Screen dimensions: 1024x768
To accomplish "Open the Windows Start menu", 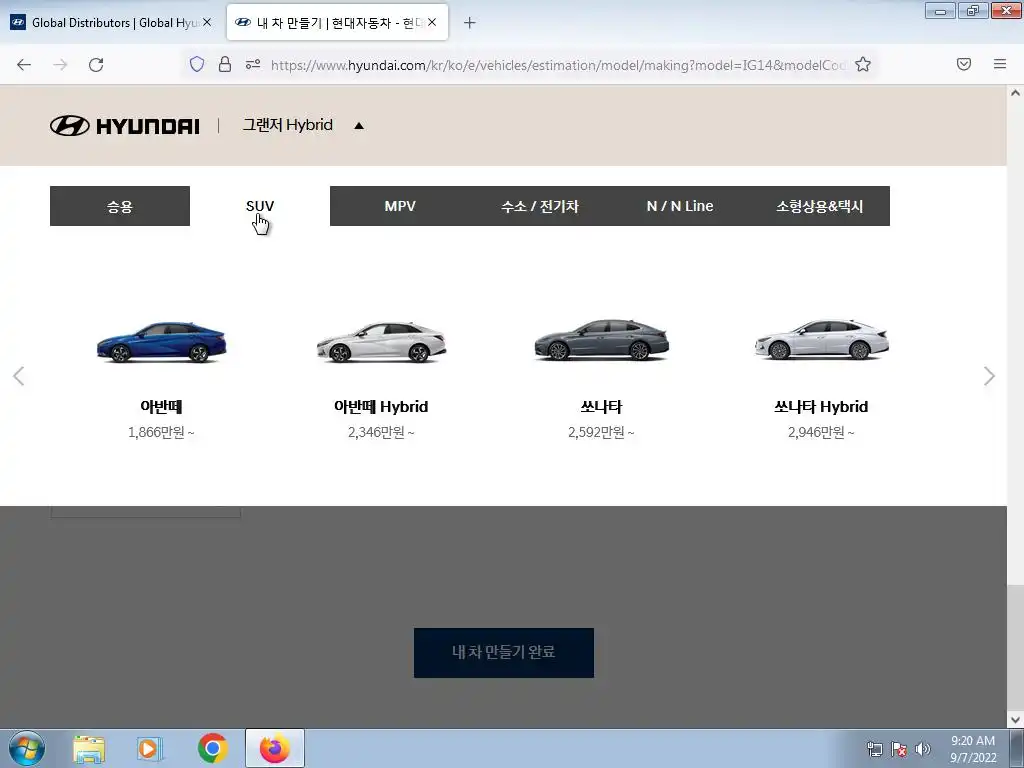I will pyautogui.click(x=27, y=748).
